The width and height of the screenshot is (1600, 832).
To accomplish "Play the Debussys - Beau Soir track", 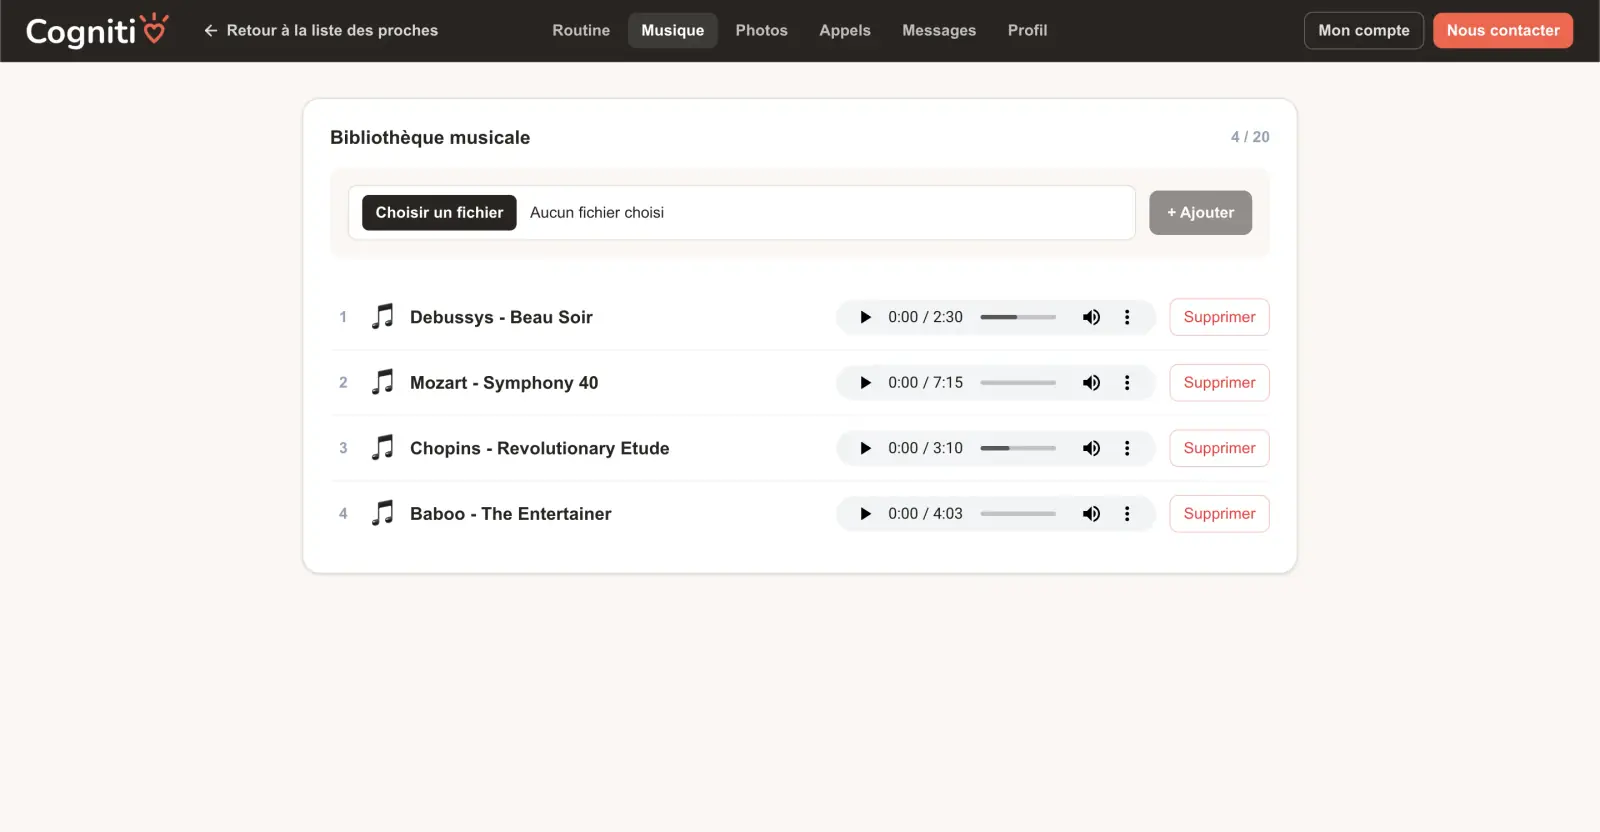I will (865, 317).
